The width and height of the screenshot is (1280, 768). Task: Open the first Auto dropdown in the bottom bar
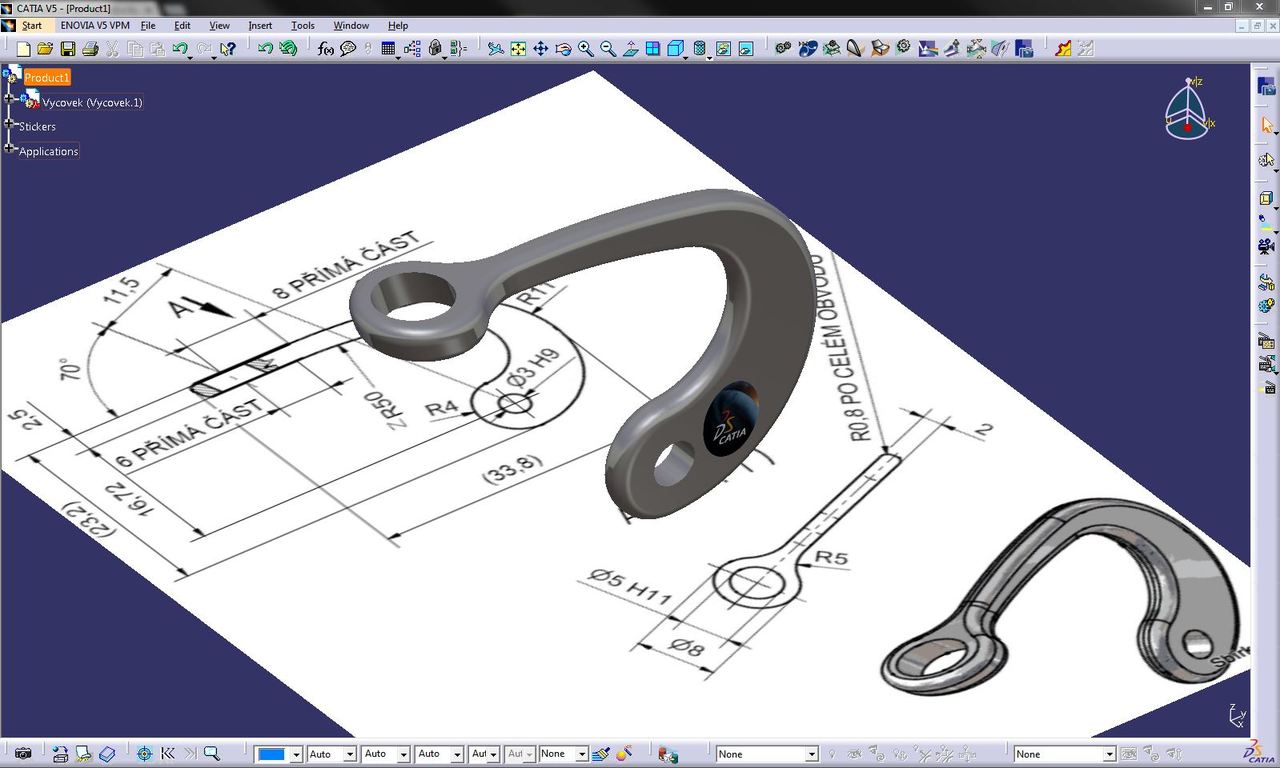350,754
